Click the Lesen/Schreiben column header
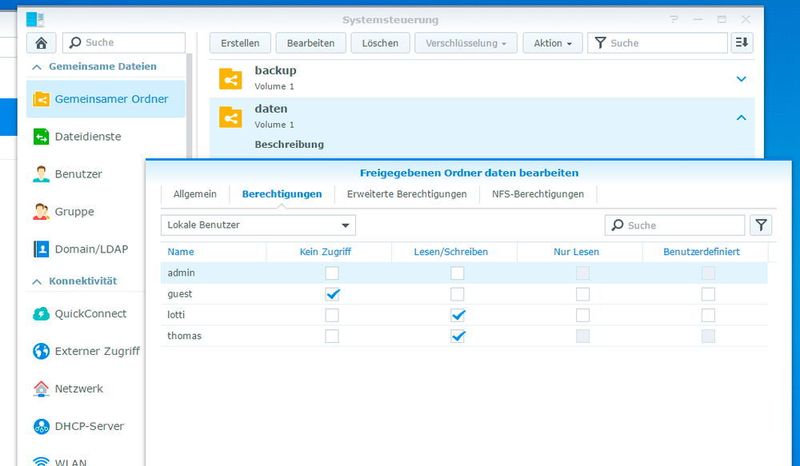The image size is (800, 466). [454, 252]
